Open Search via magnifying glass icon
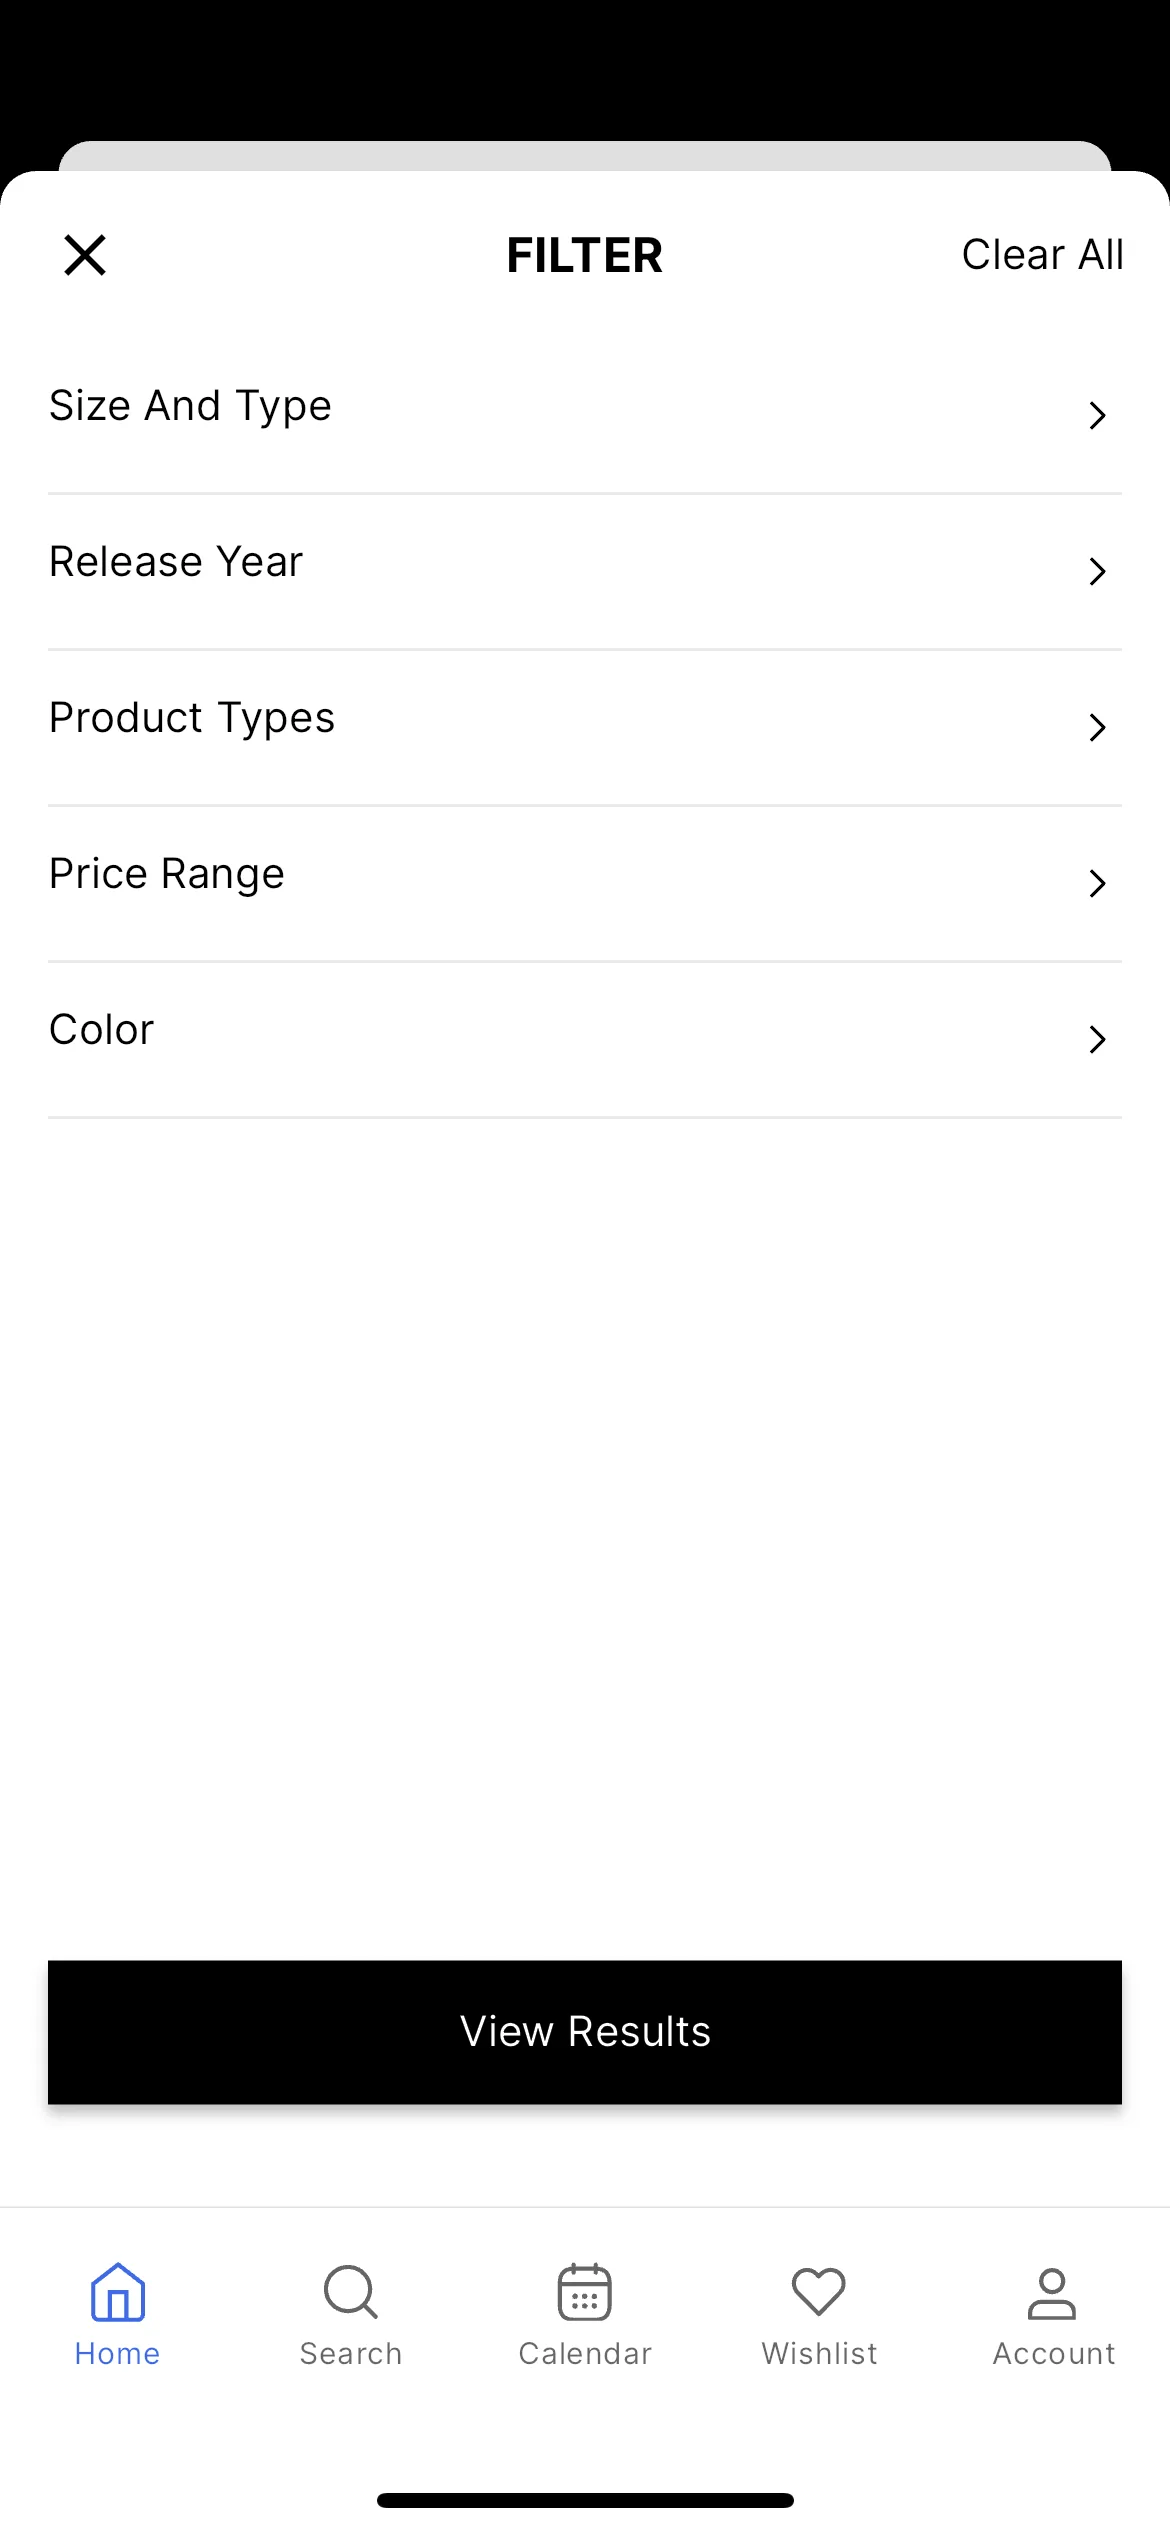This screenshot has width=1170, height=2532. [x=351, y=2292]
